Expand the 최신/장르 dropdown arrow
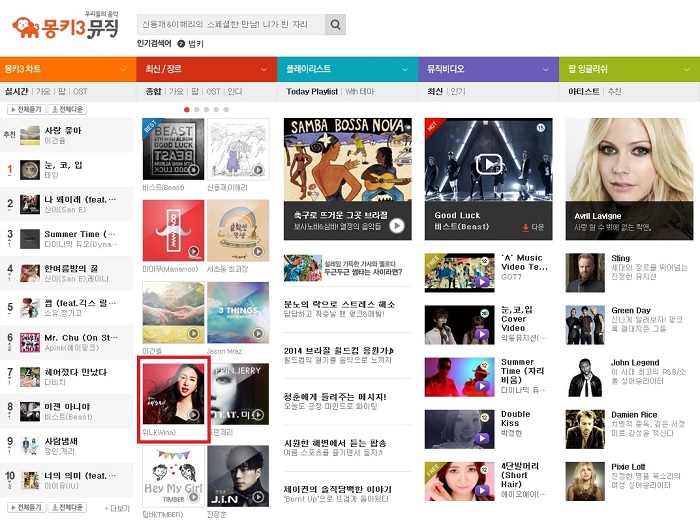The height and width of the screenshot is (525, 700). [264, 70]
